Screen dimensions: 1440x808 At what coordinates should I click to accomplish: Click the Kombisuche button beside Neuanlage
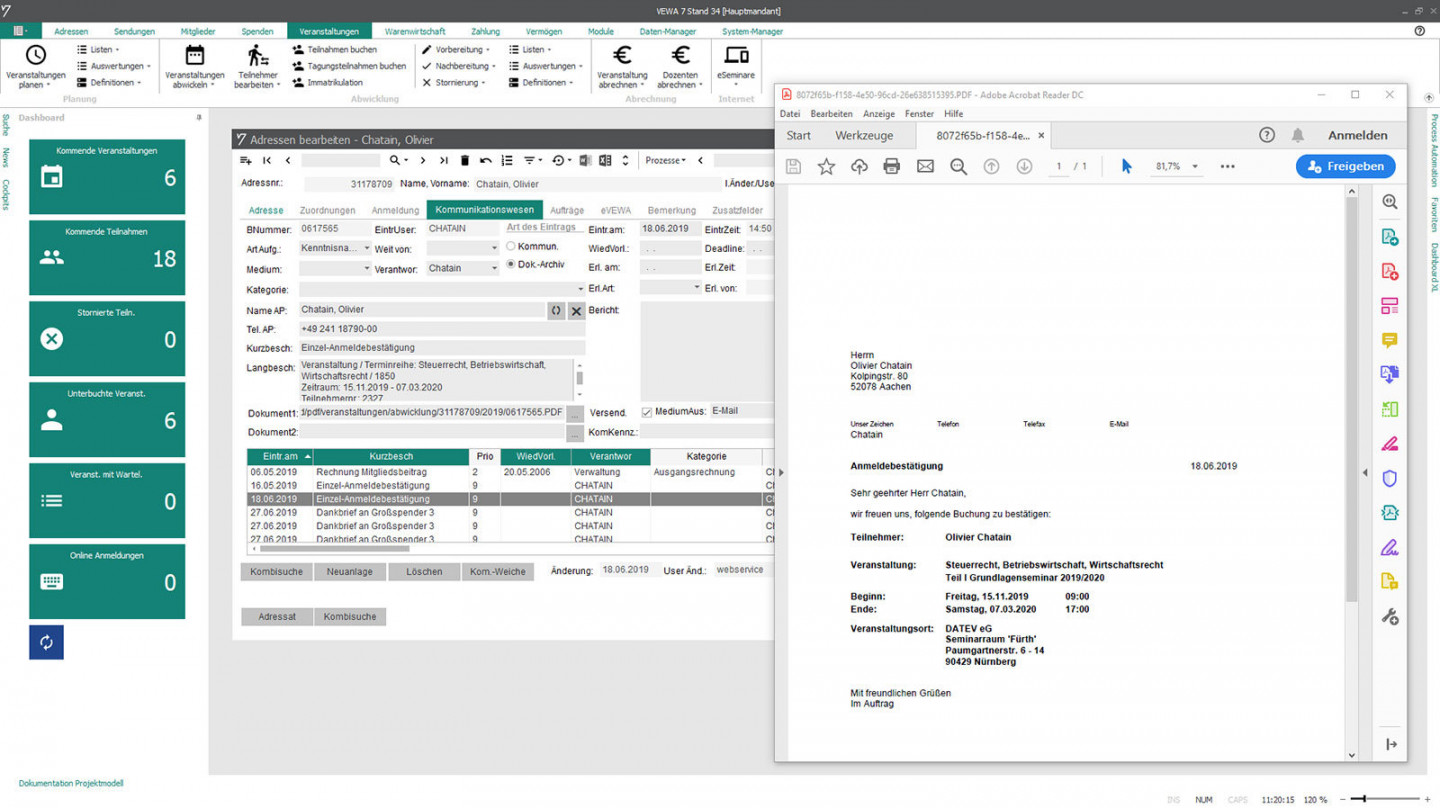(x=277, y=572)
